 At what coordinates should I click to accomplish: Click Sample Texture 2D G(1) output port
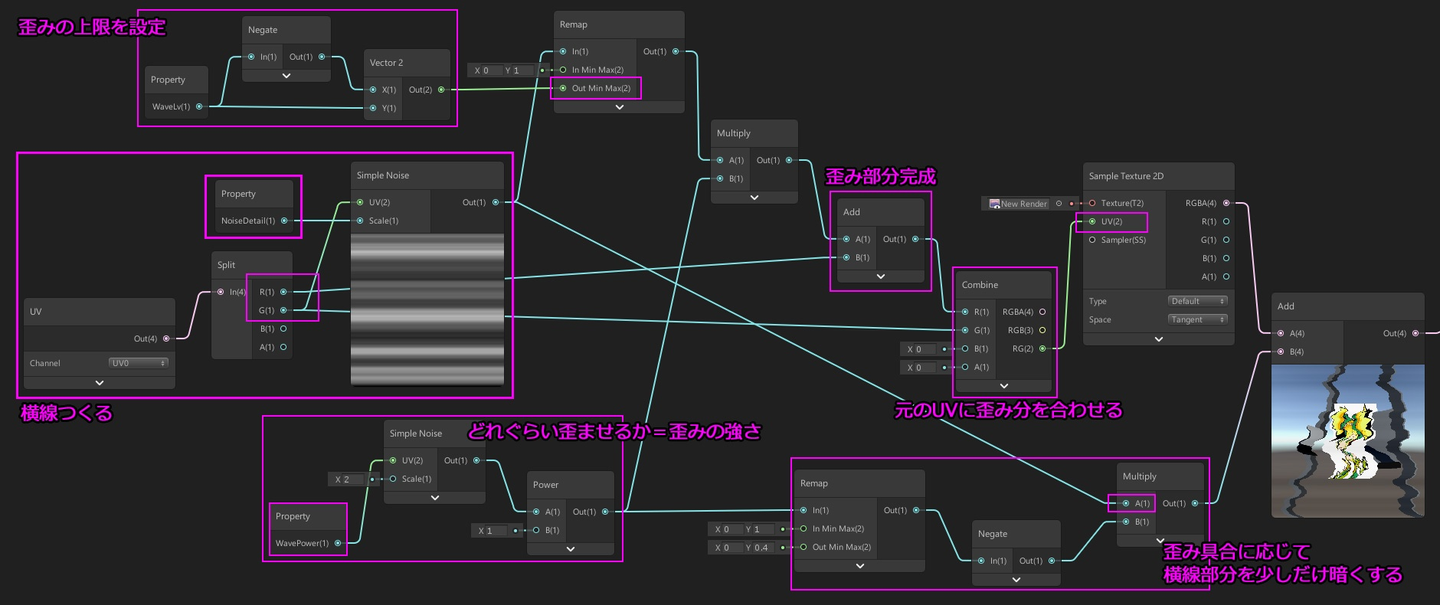click(1226, 239)
